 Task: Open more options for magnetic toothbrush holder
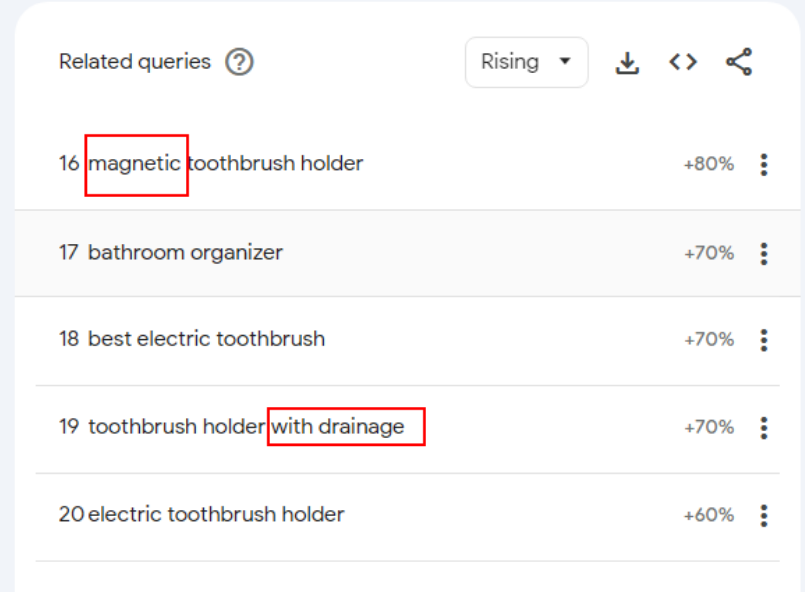[764, 164]
